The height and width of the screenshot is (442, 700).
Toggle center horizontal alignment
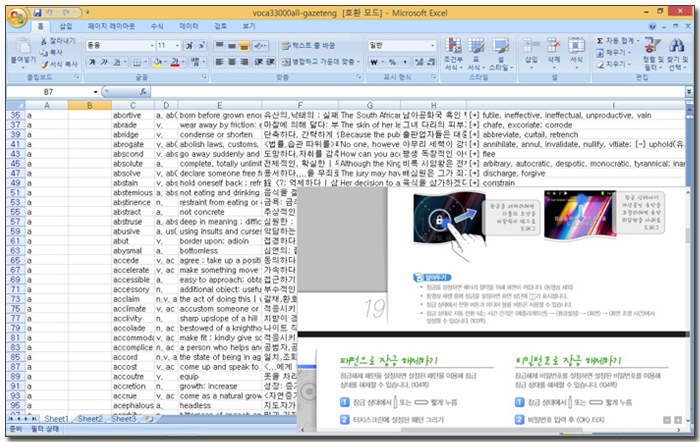pos(231,62)
